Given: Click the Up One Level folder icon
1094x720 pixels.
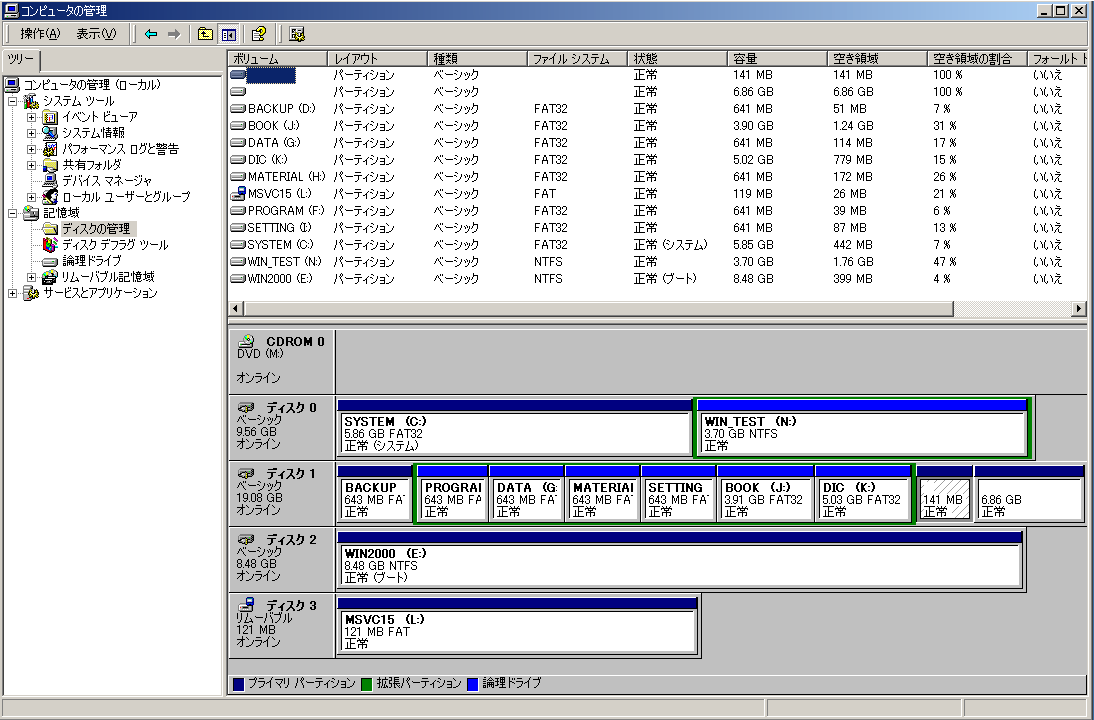Looking at the screenshot, I should point(205,34).
